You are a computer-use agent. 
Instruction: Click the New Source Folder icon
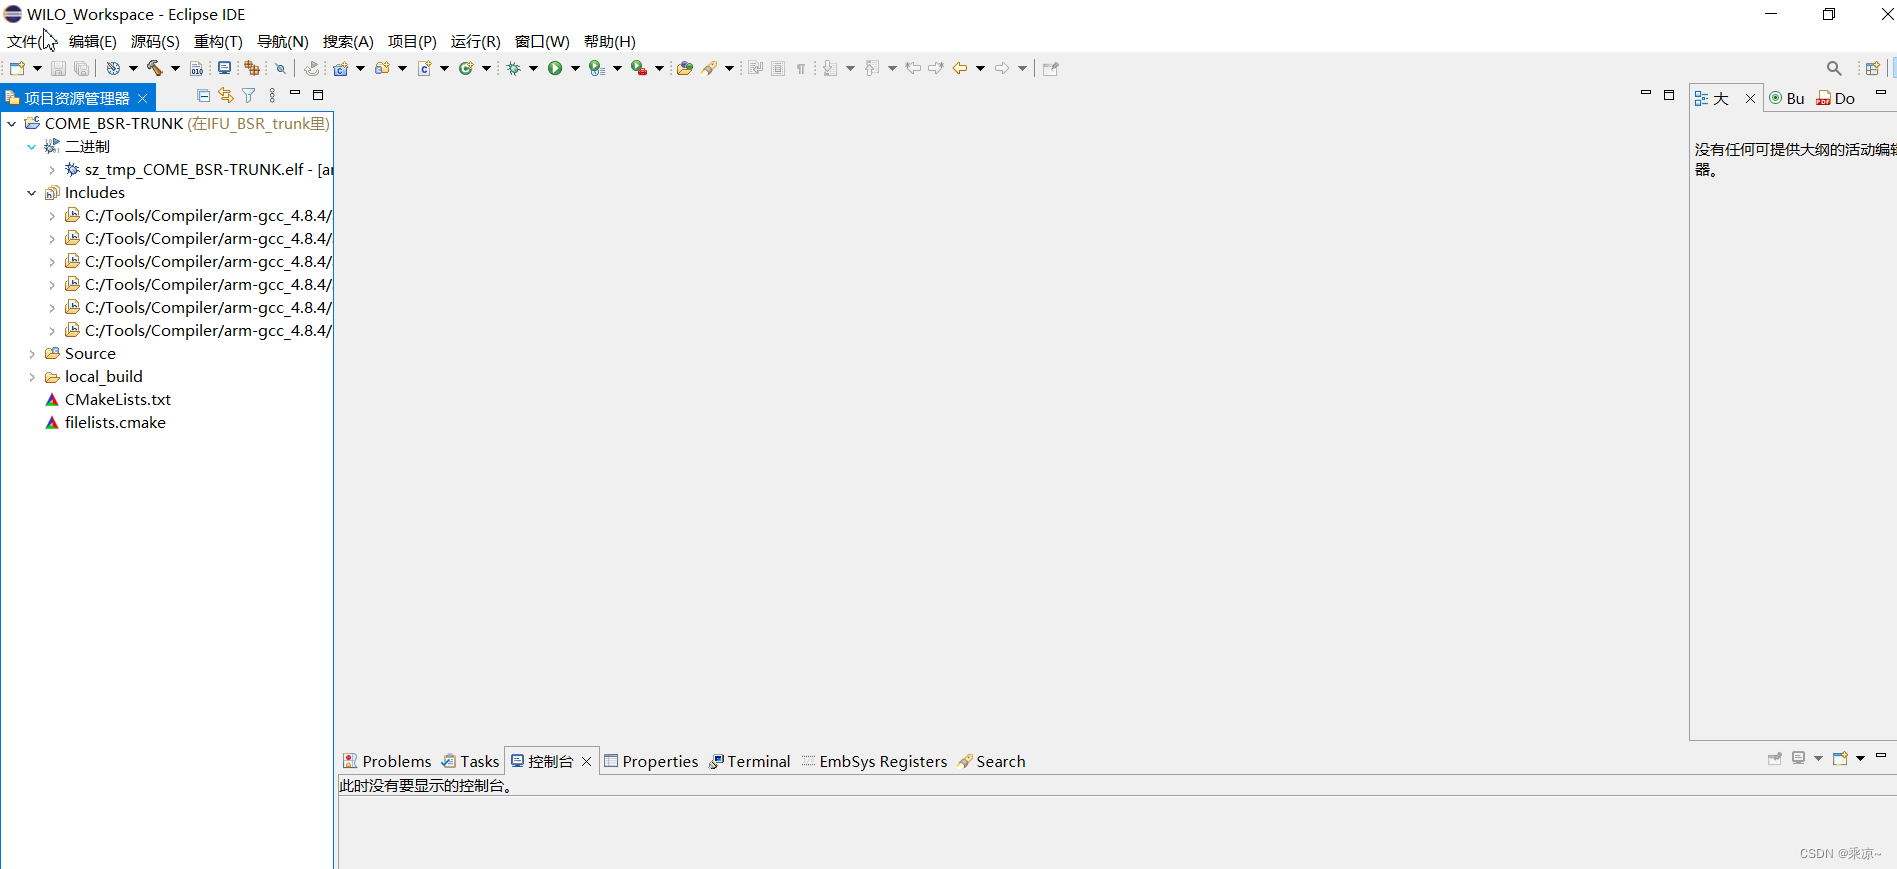(382, 68)
